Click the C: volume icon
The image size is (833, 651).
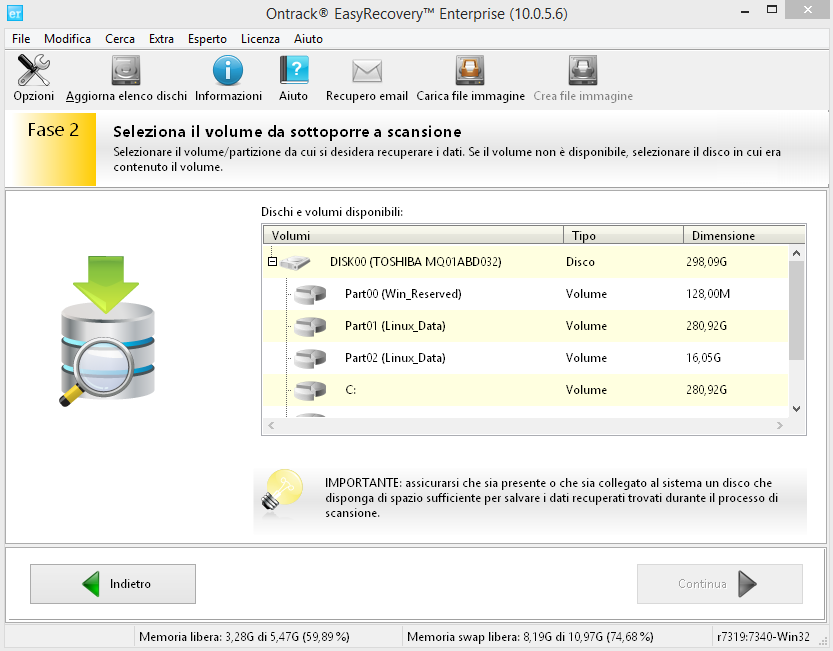tap(310, 390)
